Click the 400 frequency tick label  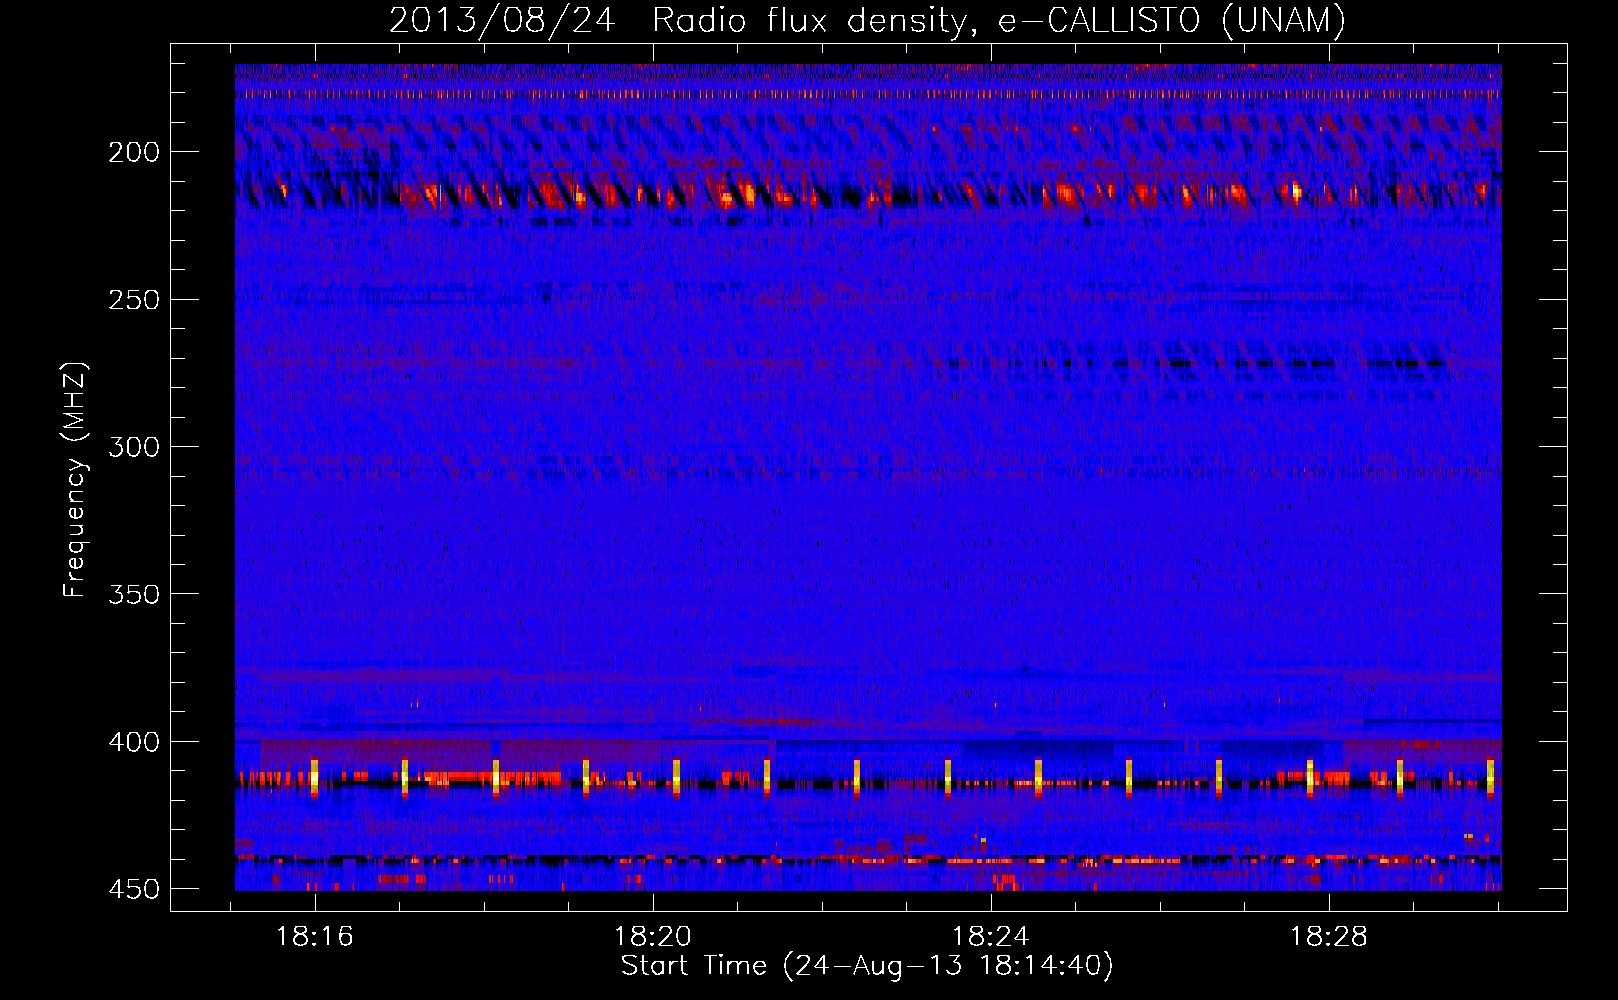tap(134, 742)
